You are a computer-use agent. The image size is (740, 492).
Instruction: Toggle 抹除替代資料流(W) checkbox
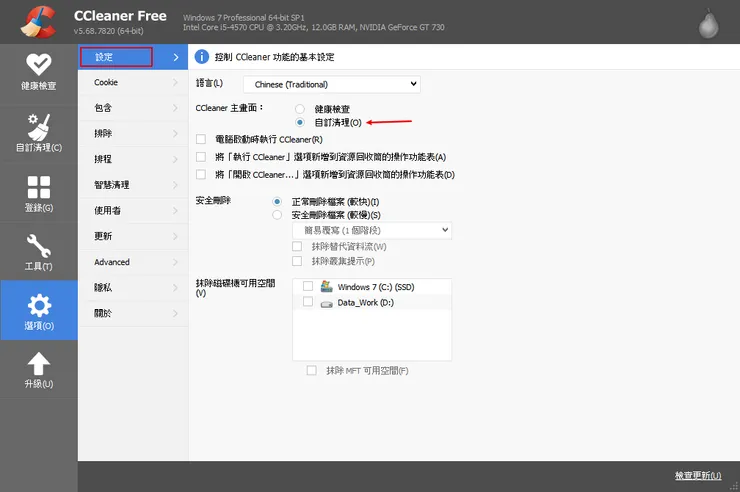(x=297, y=246)
